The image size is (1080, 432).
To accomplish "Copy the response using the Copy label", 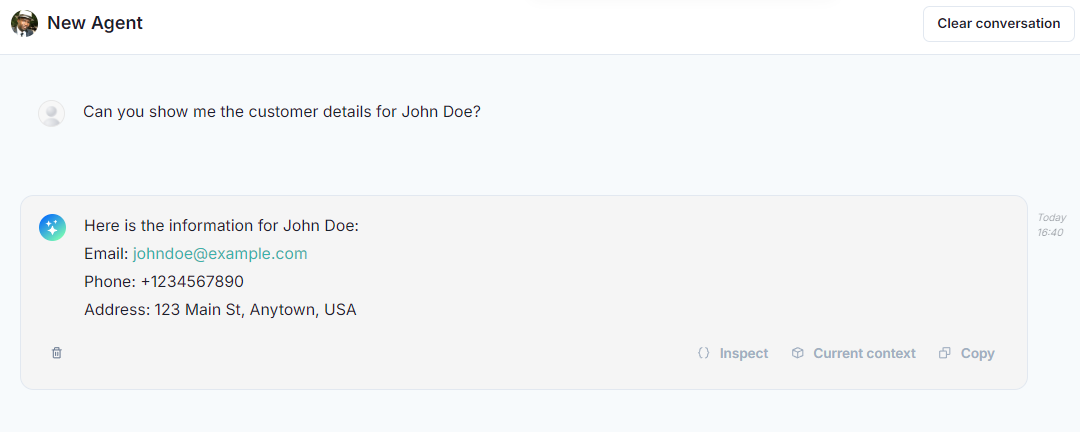I will coord(977,353).
